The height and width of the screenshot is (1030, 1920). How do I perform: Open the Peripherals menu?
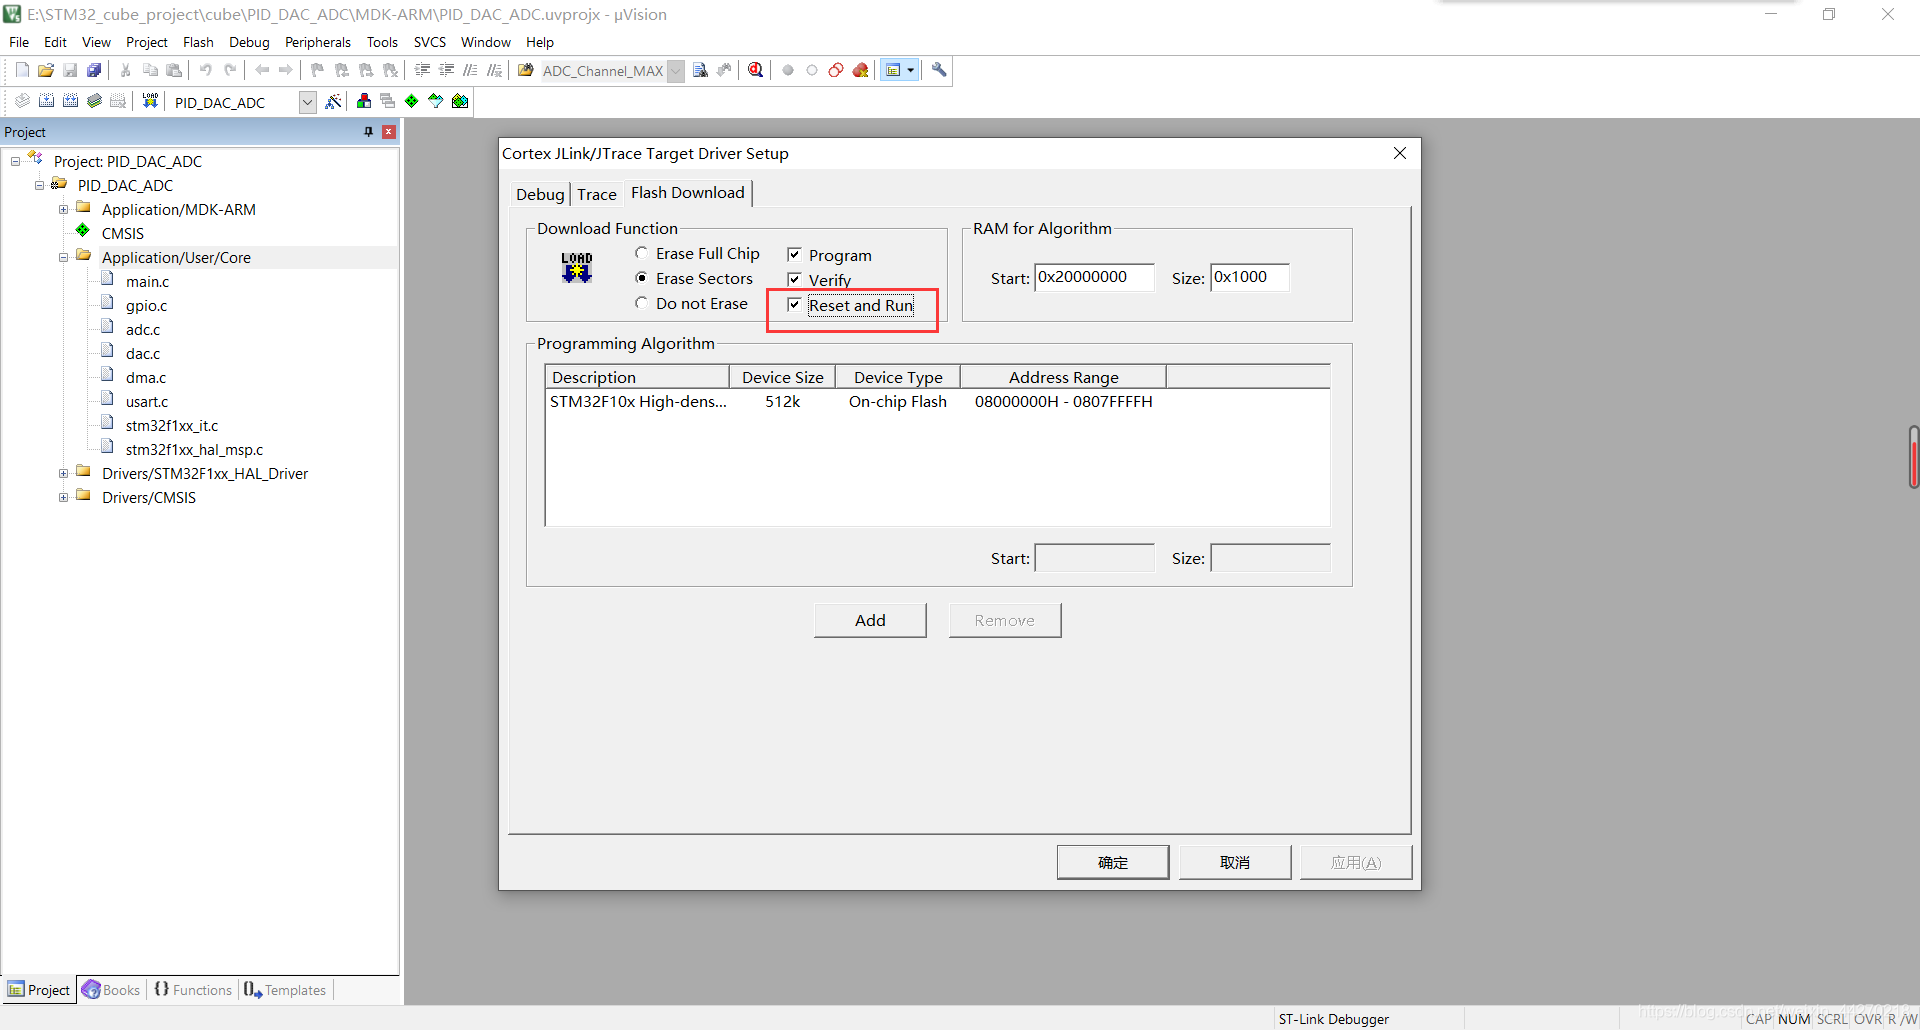[x=317, y=42]
